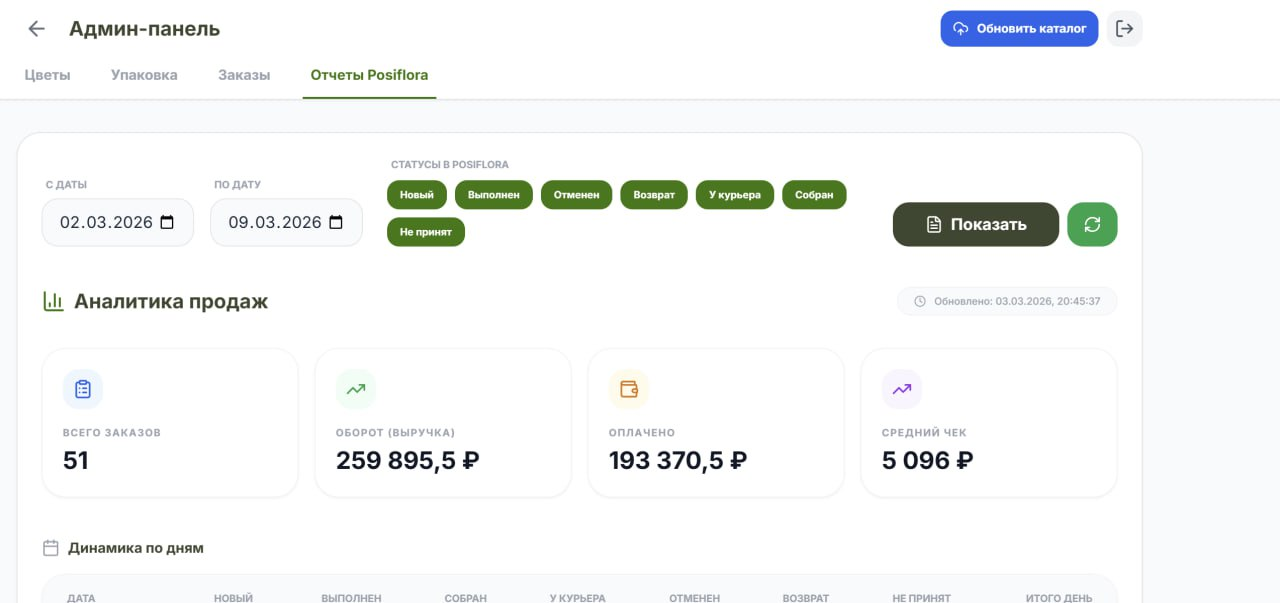Toggle the 'Новый' status filter
The width and height of the screenshot is (1280, 603).
coord(417,195)
